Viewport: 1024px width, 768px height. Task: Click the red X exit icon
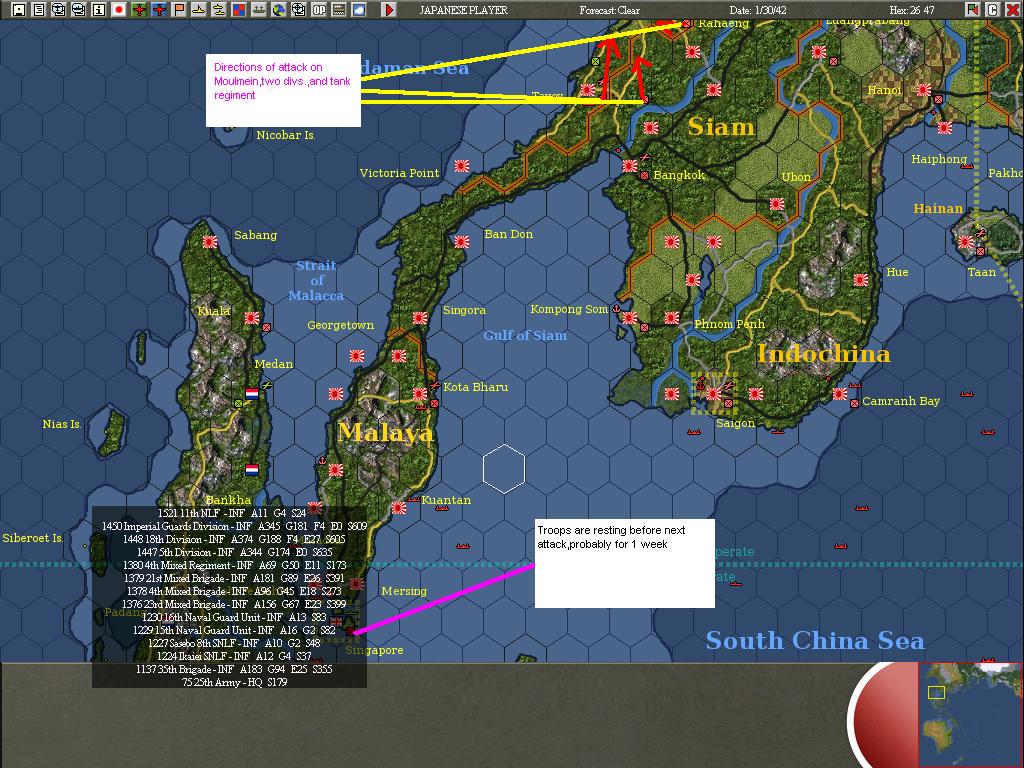1012,10
